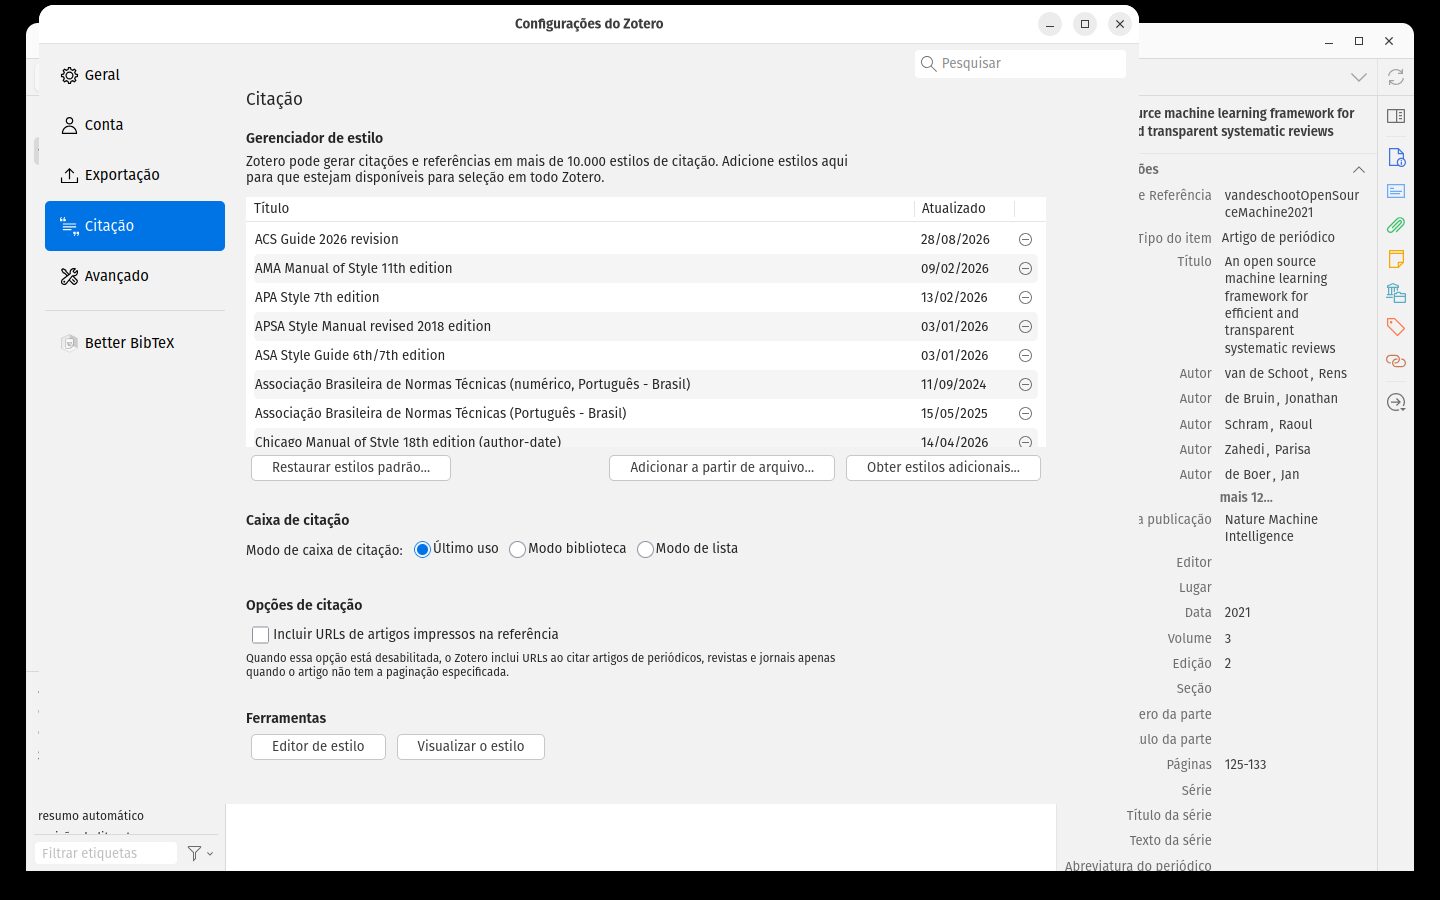Click the Geral gear icon
The width and height of the screenshot is (1440, 900).
(69, 75)
